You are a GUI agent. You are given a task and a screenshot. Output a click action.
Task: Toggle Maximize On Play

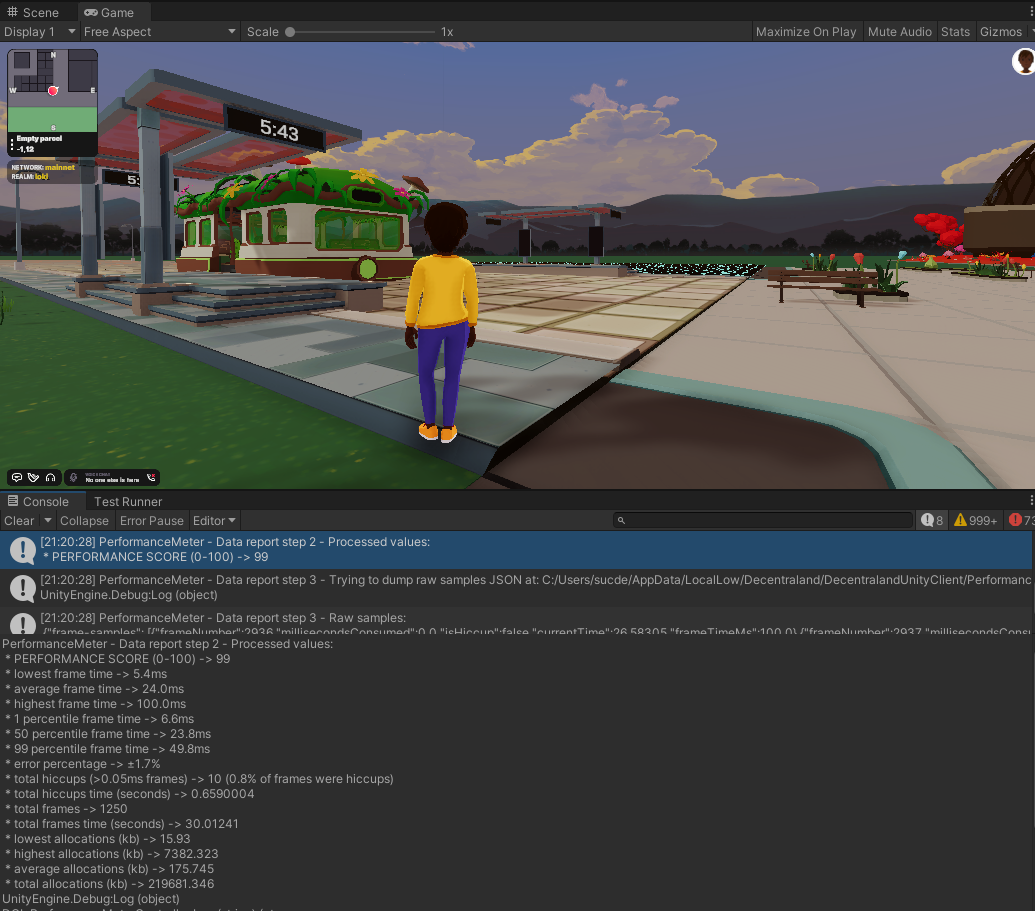[806, 32]
